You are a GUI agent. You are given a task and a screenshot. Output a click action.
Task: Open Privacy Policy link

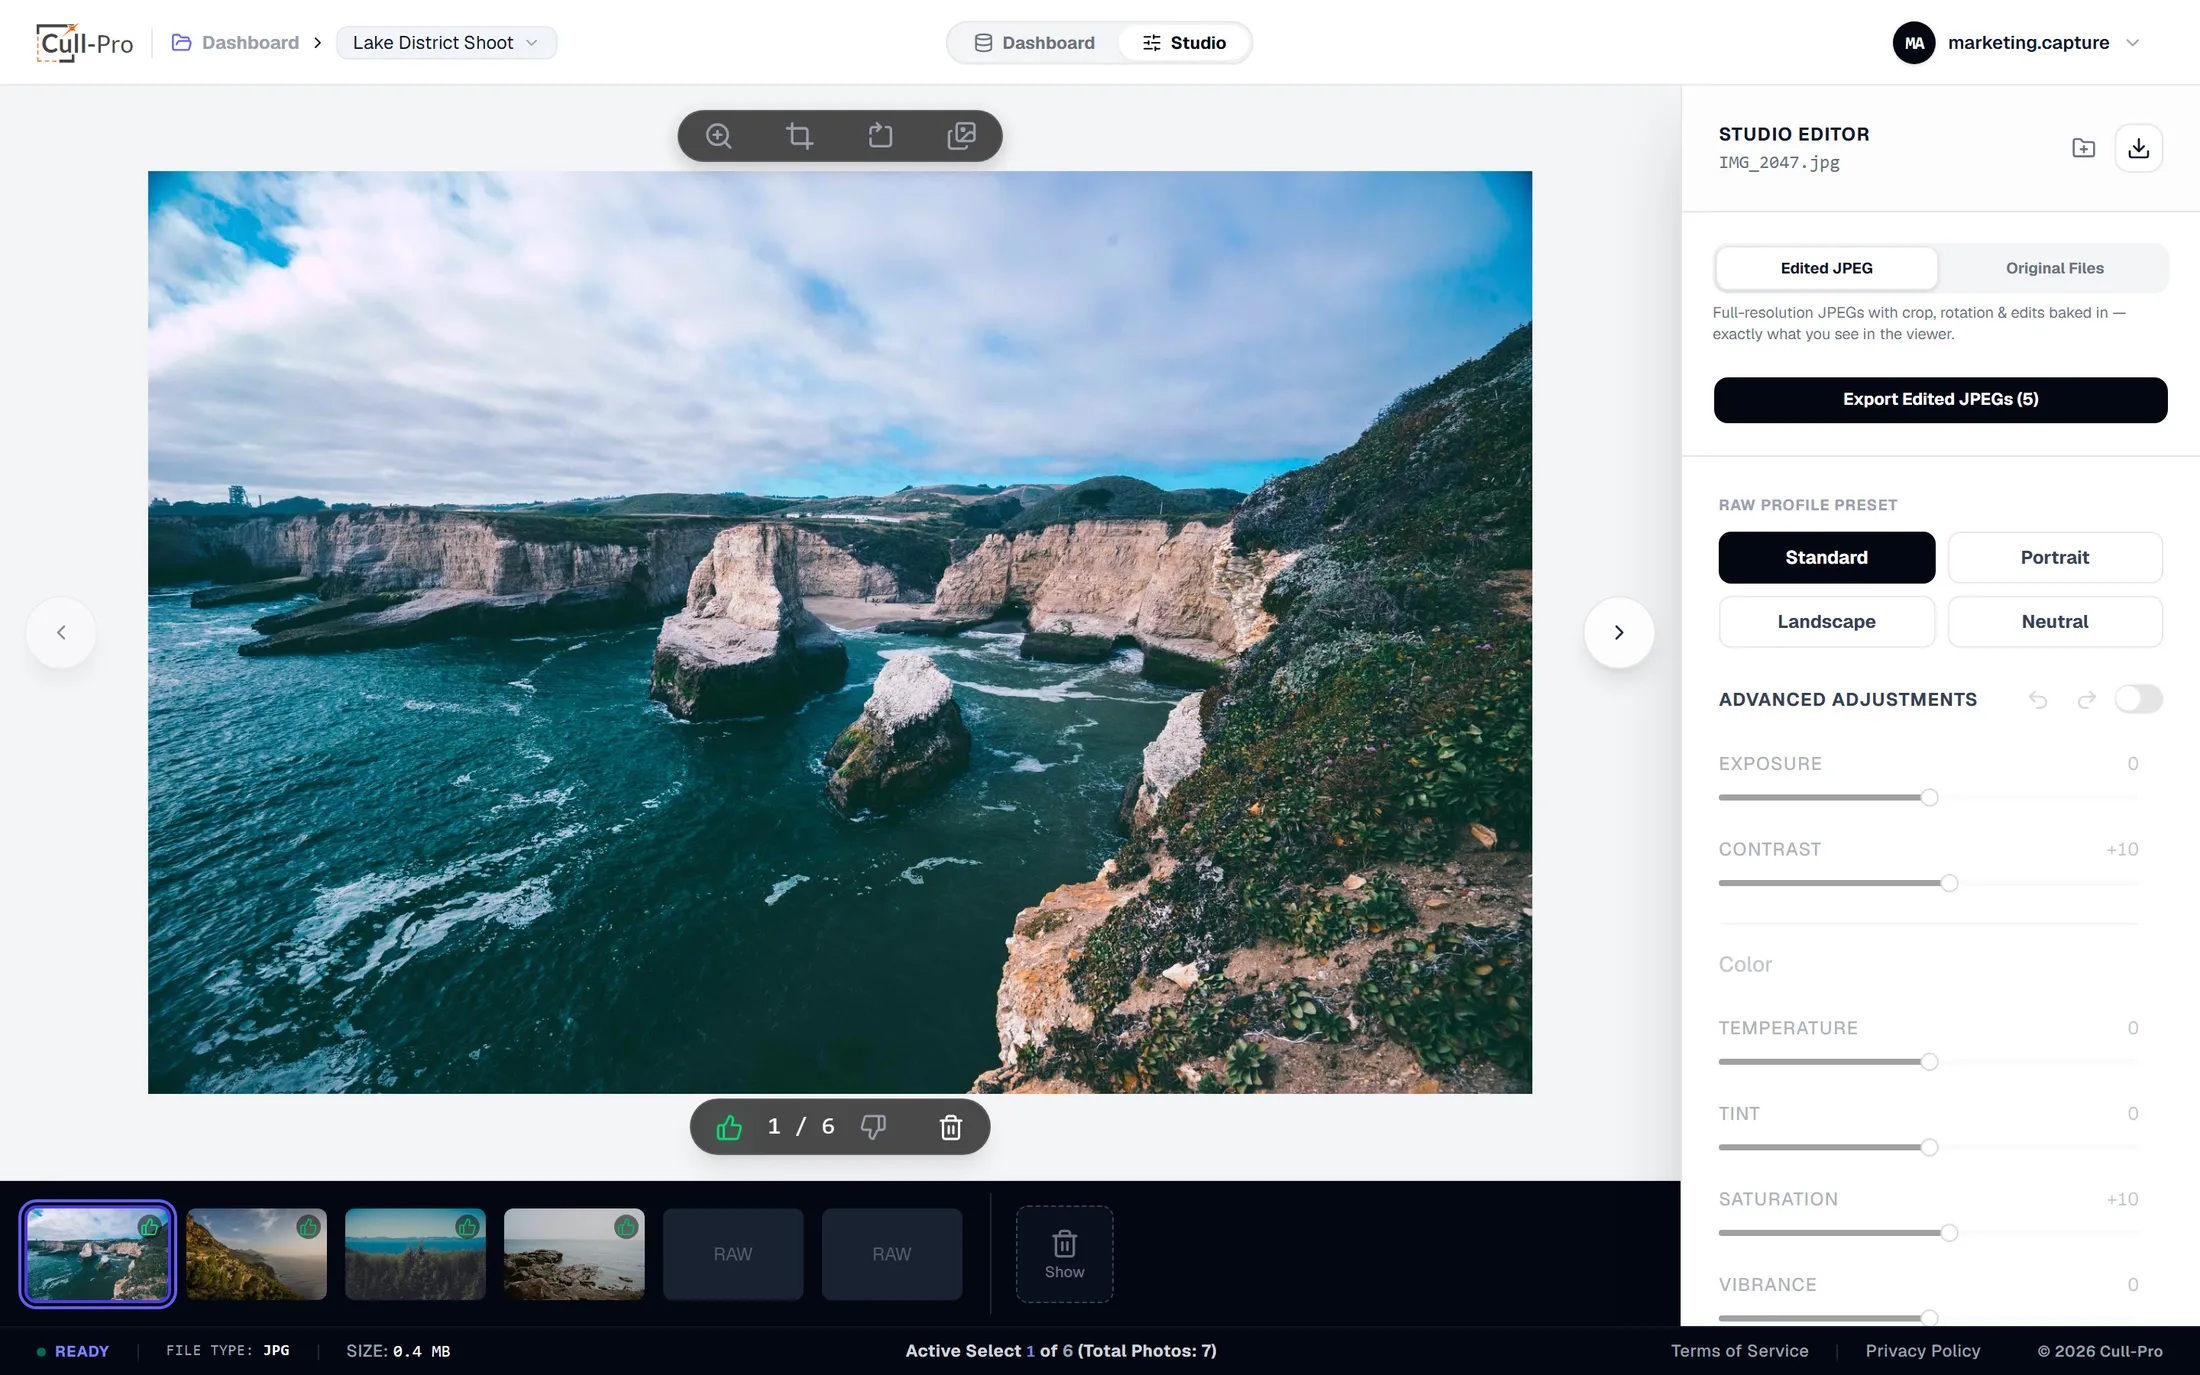[x=1922, y=1351]
